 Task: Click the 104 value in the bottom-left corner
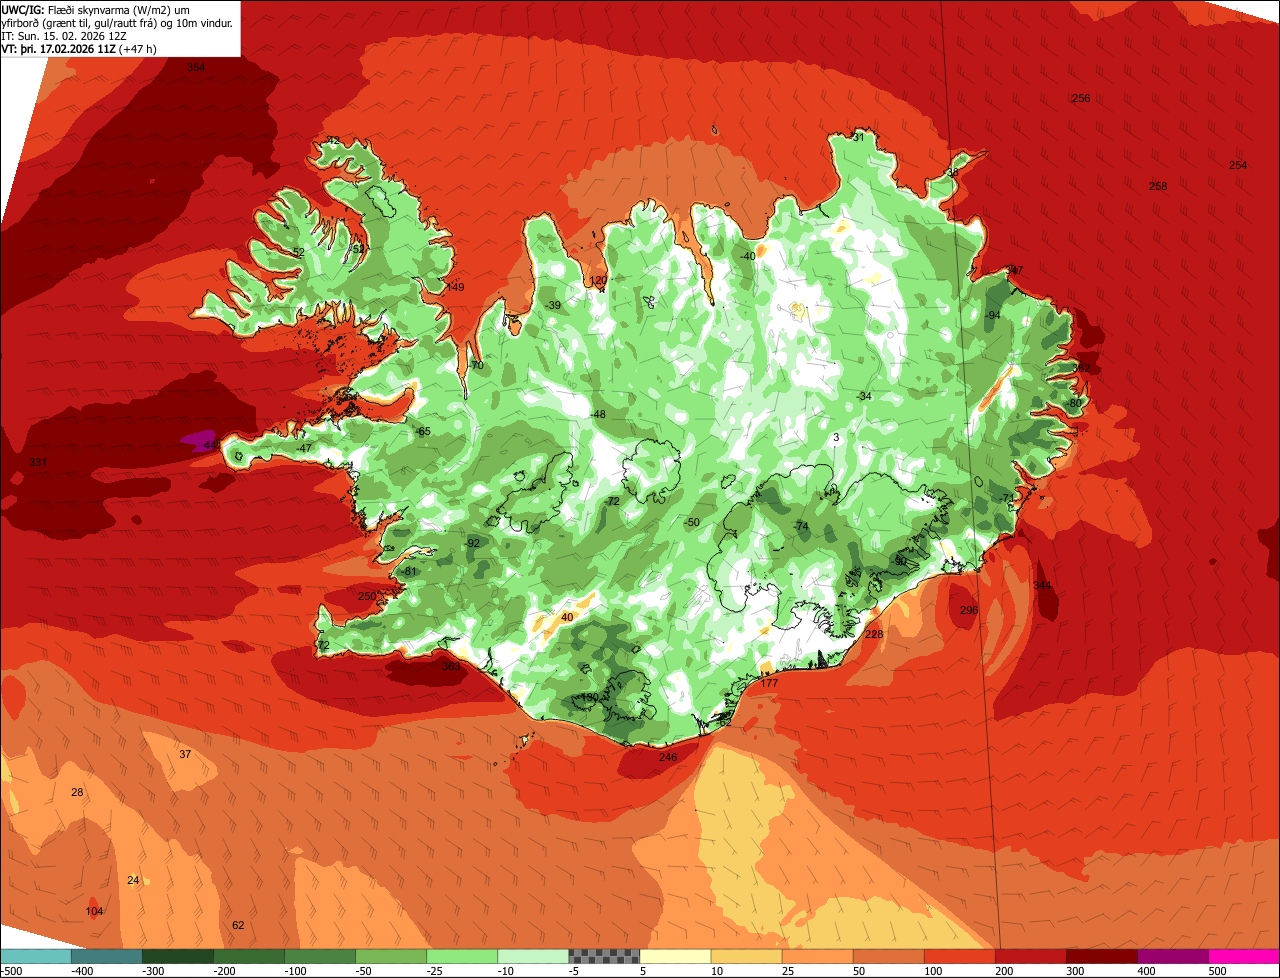[x=94, y=911]
